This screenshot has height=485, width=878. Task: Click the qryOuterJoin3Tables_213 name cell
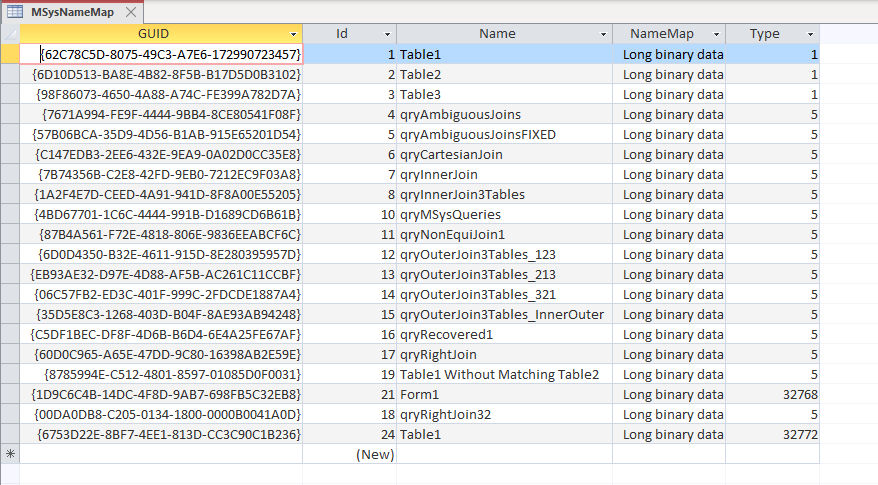pos(505,274)
